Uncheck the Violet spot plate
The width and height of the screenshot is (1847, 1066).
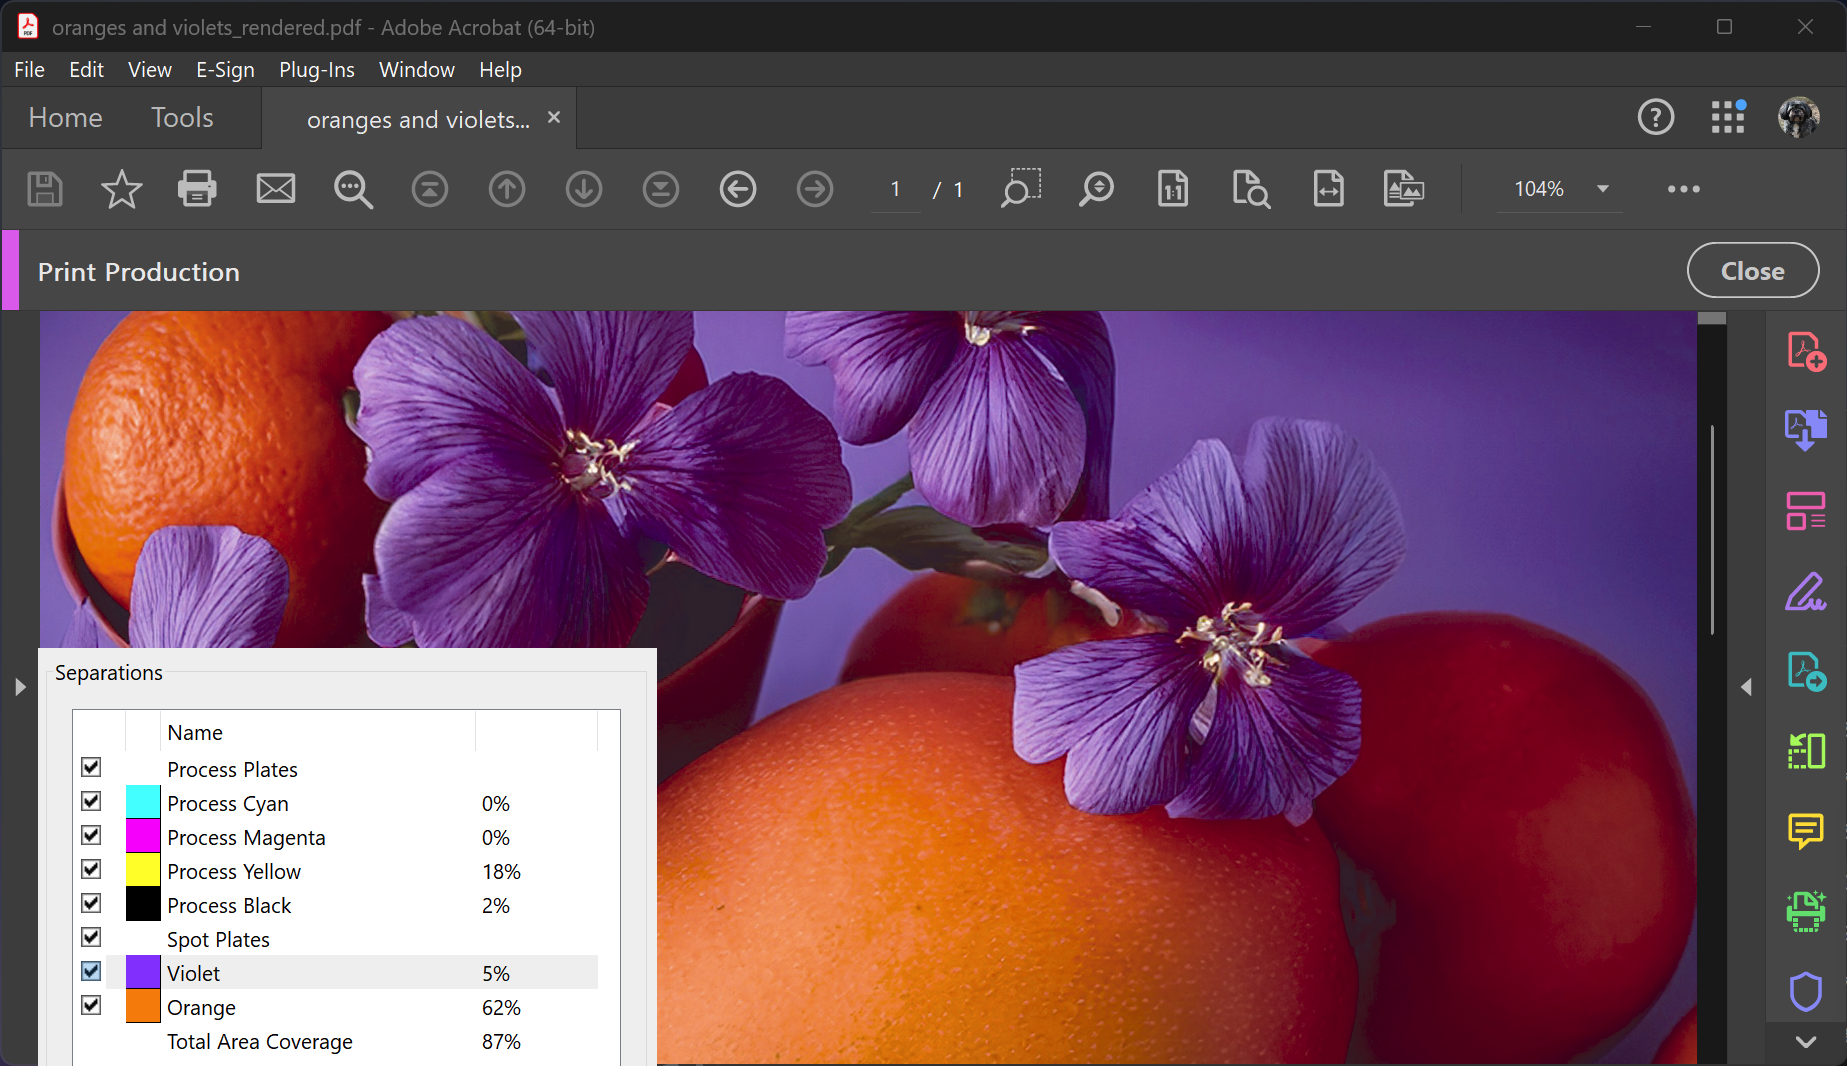click(x=91, y=971)
